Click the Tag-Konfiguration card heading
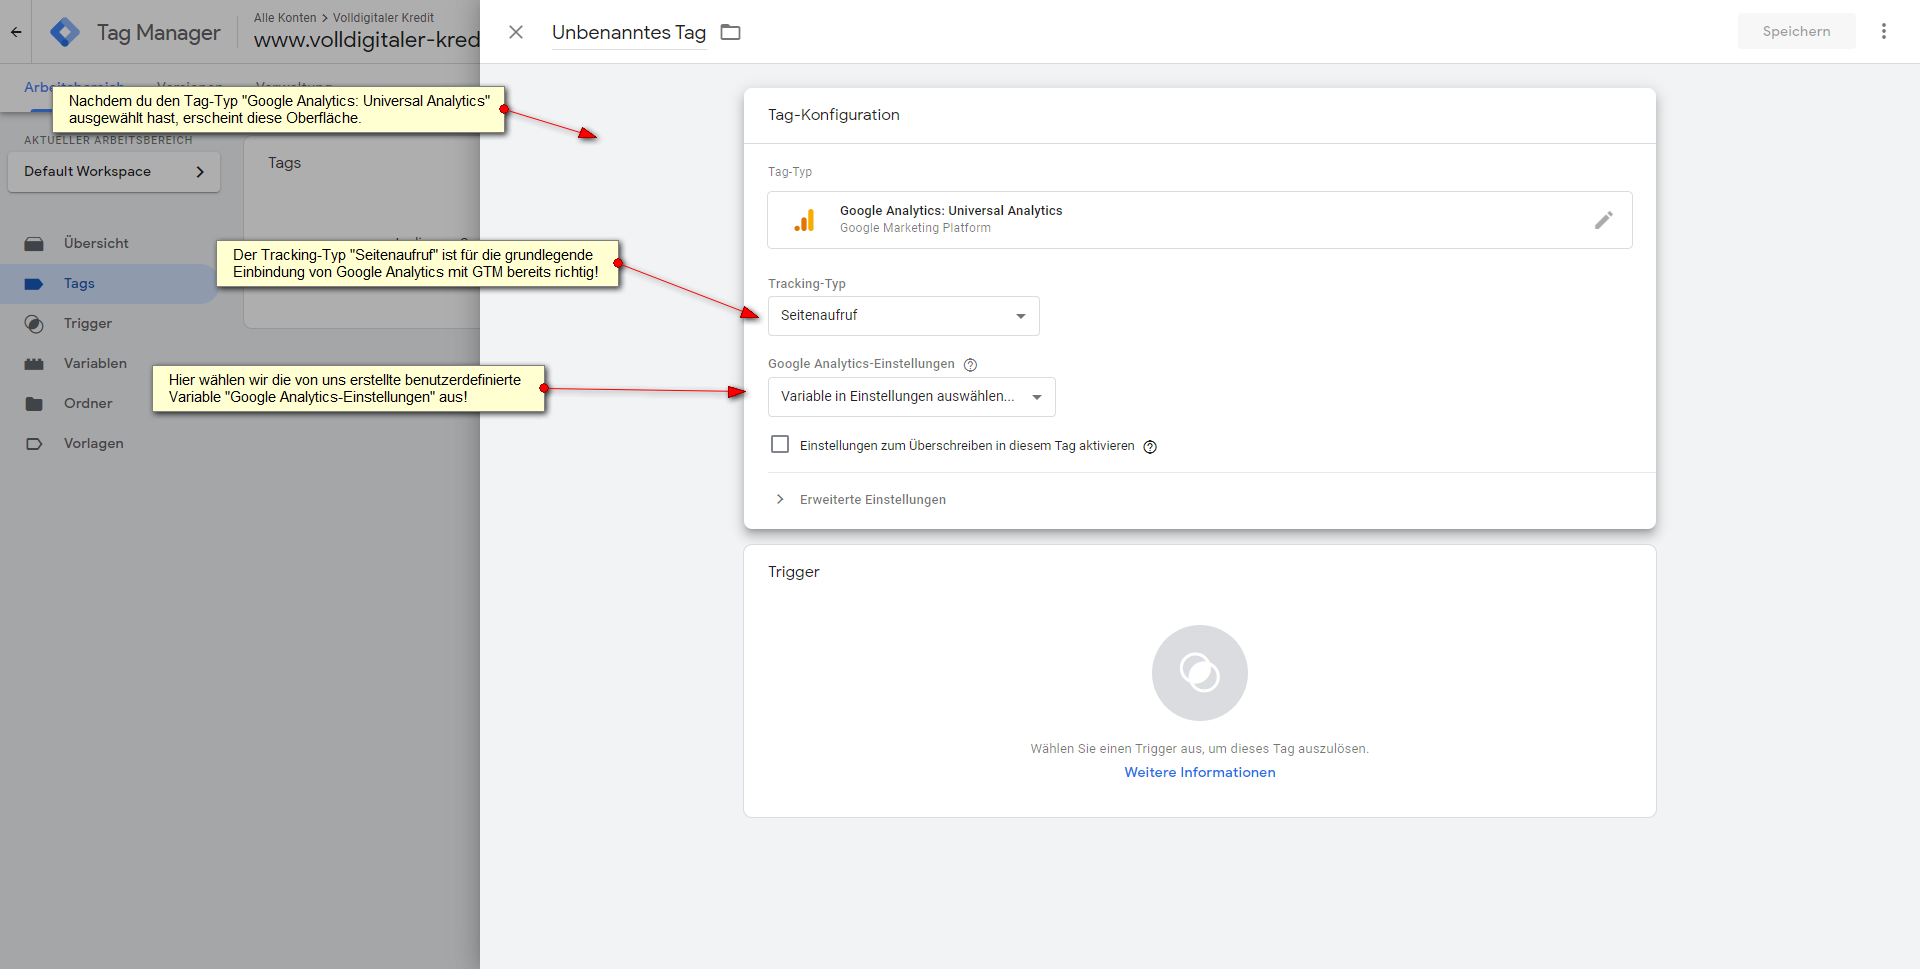The image size is (1920, 969). click(x=834, y=115)
